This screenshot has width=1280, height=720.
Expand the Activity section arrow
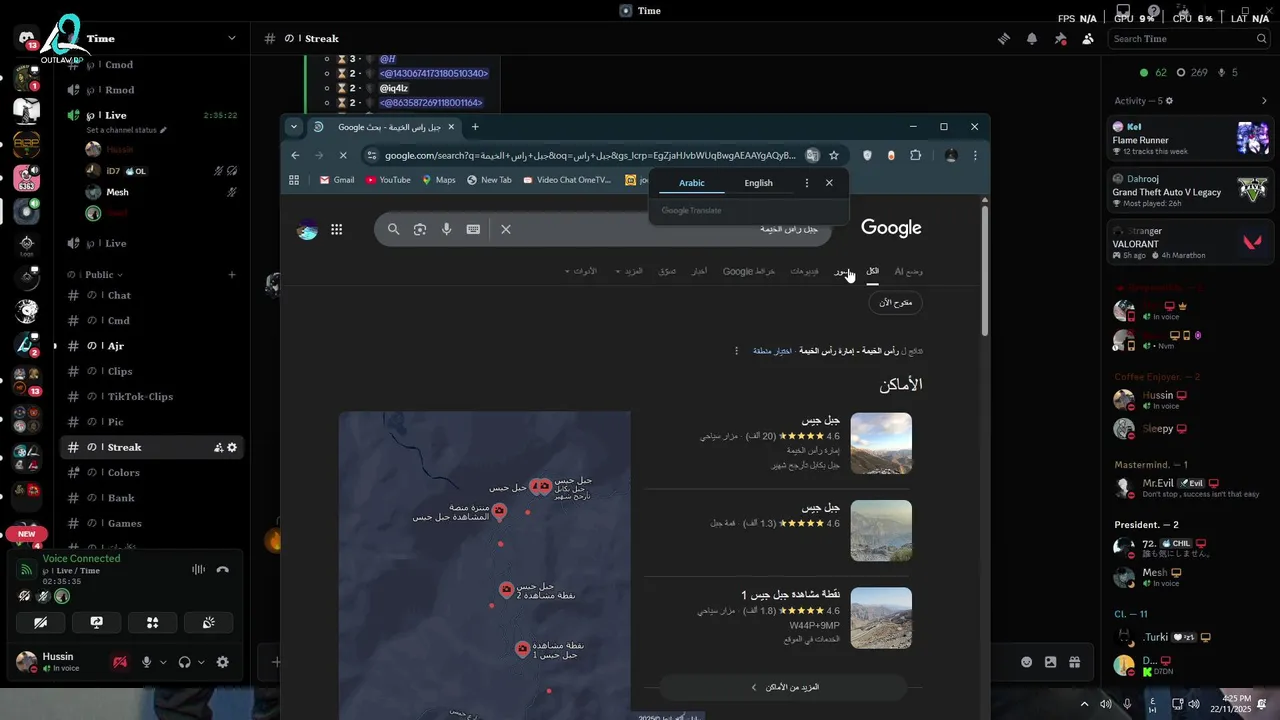tap(1263, 101)
